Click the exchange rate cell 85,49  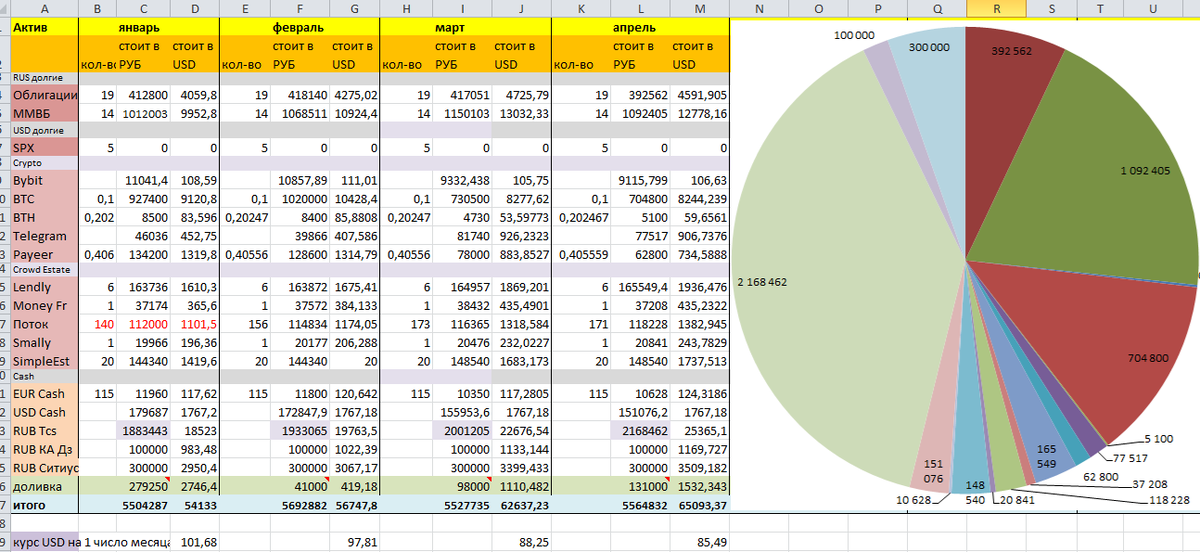click(x=699, y=543)
